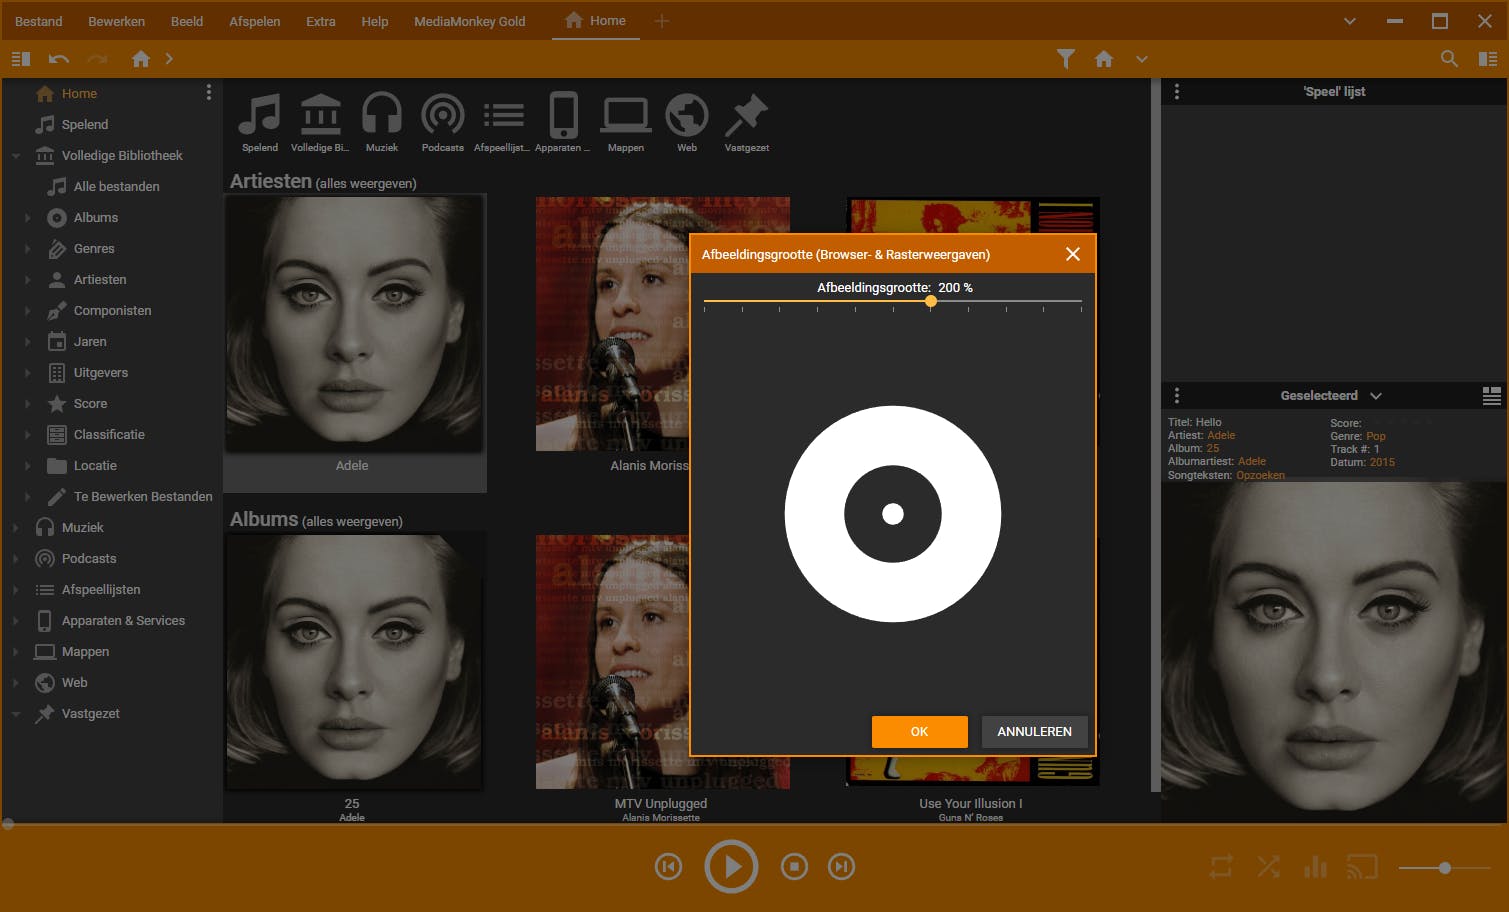
Task: Toggle shuffle mode in the player
Action: [x=1268, y=866]
